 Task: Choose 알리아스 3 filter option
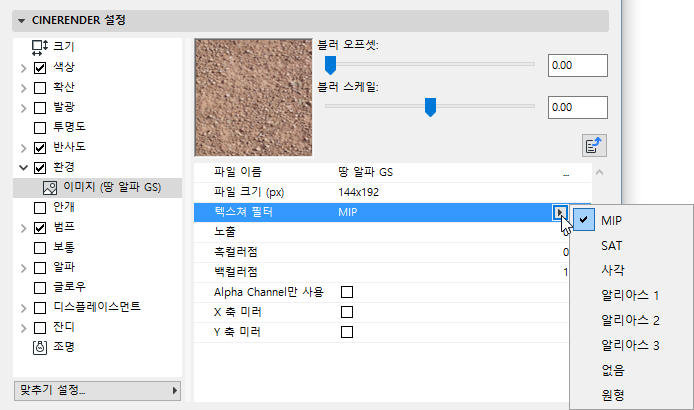[632, 345]
